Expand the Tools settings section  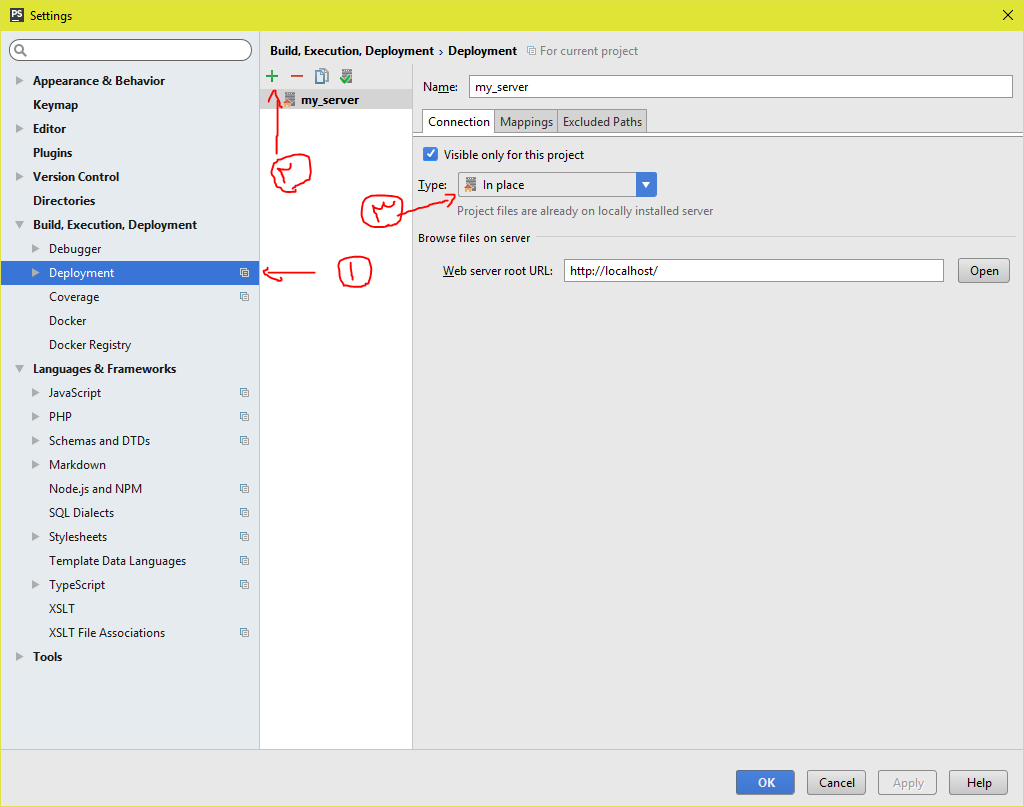20,657
